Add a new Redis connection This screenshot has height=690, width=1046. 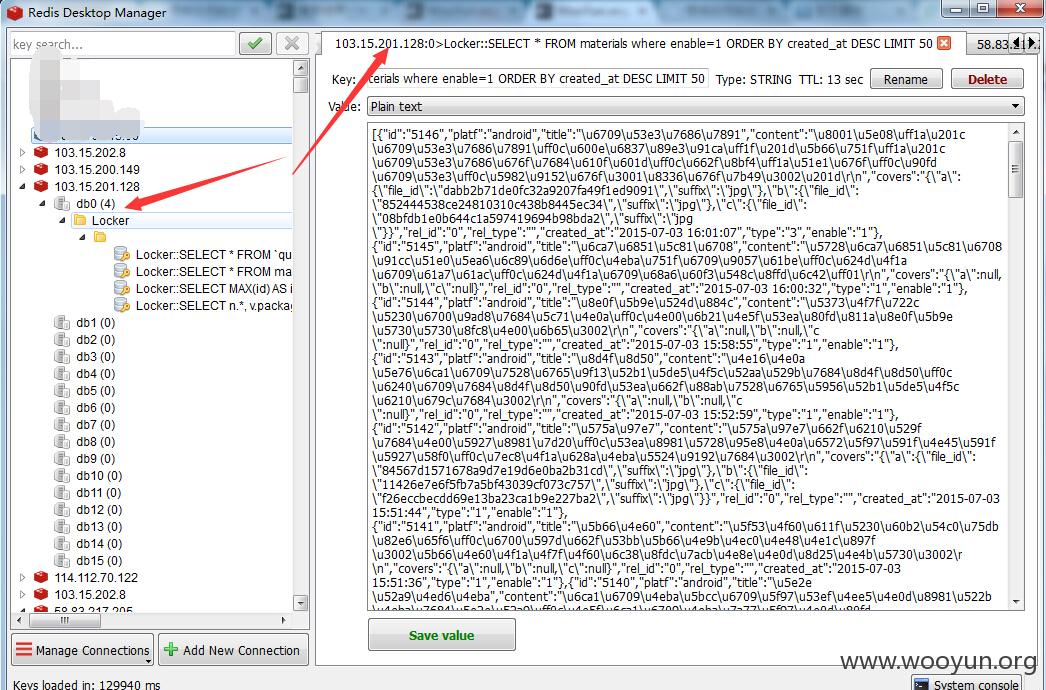click(233, 650)
